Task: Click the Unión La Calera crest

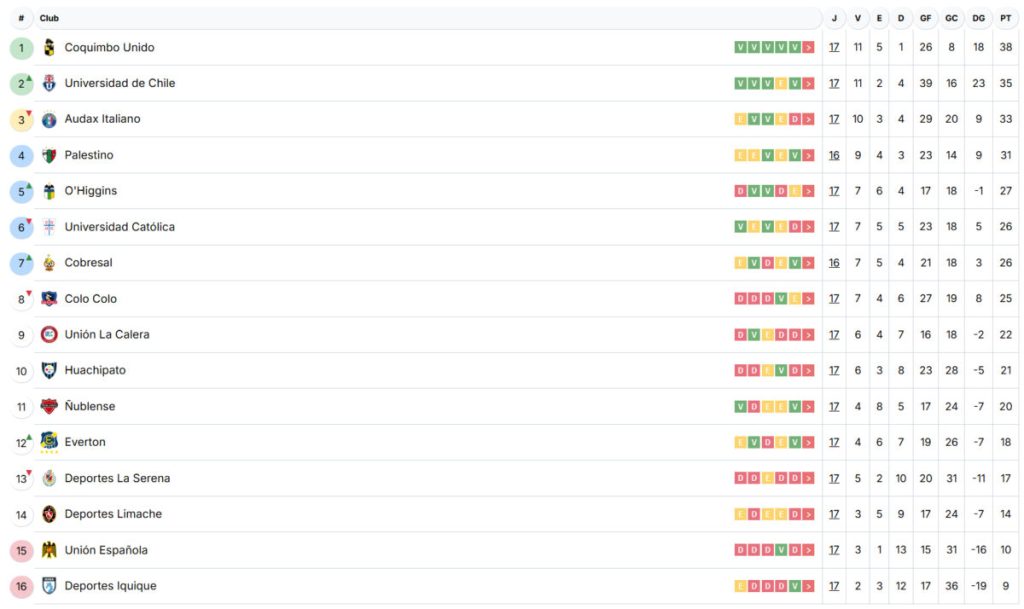Action: point(49,334)
